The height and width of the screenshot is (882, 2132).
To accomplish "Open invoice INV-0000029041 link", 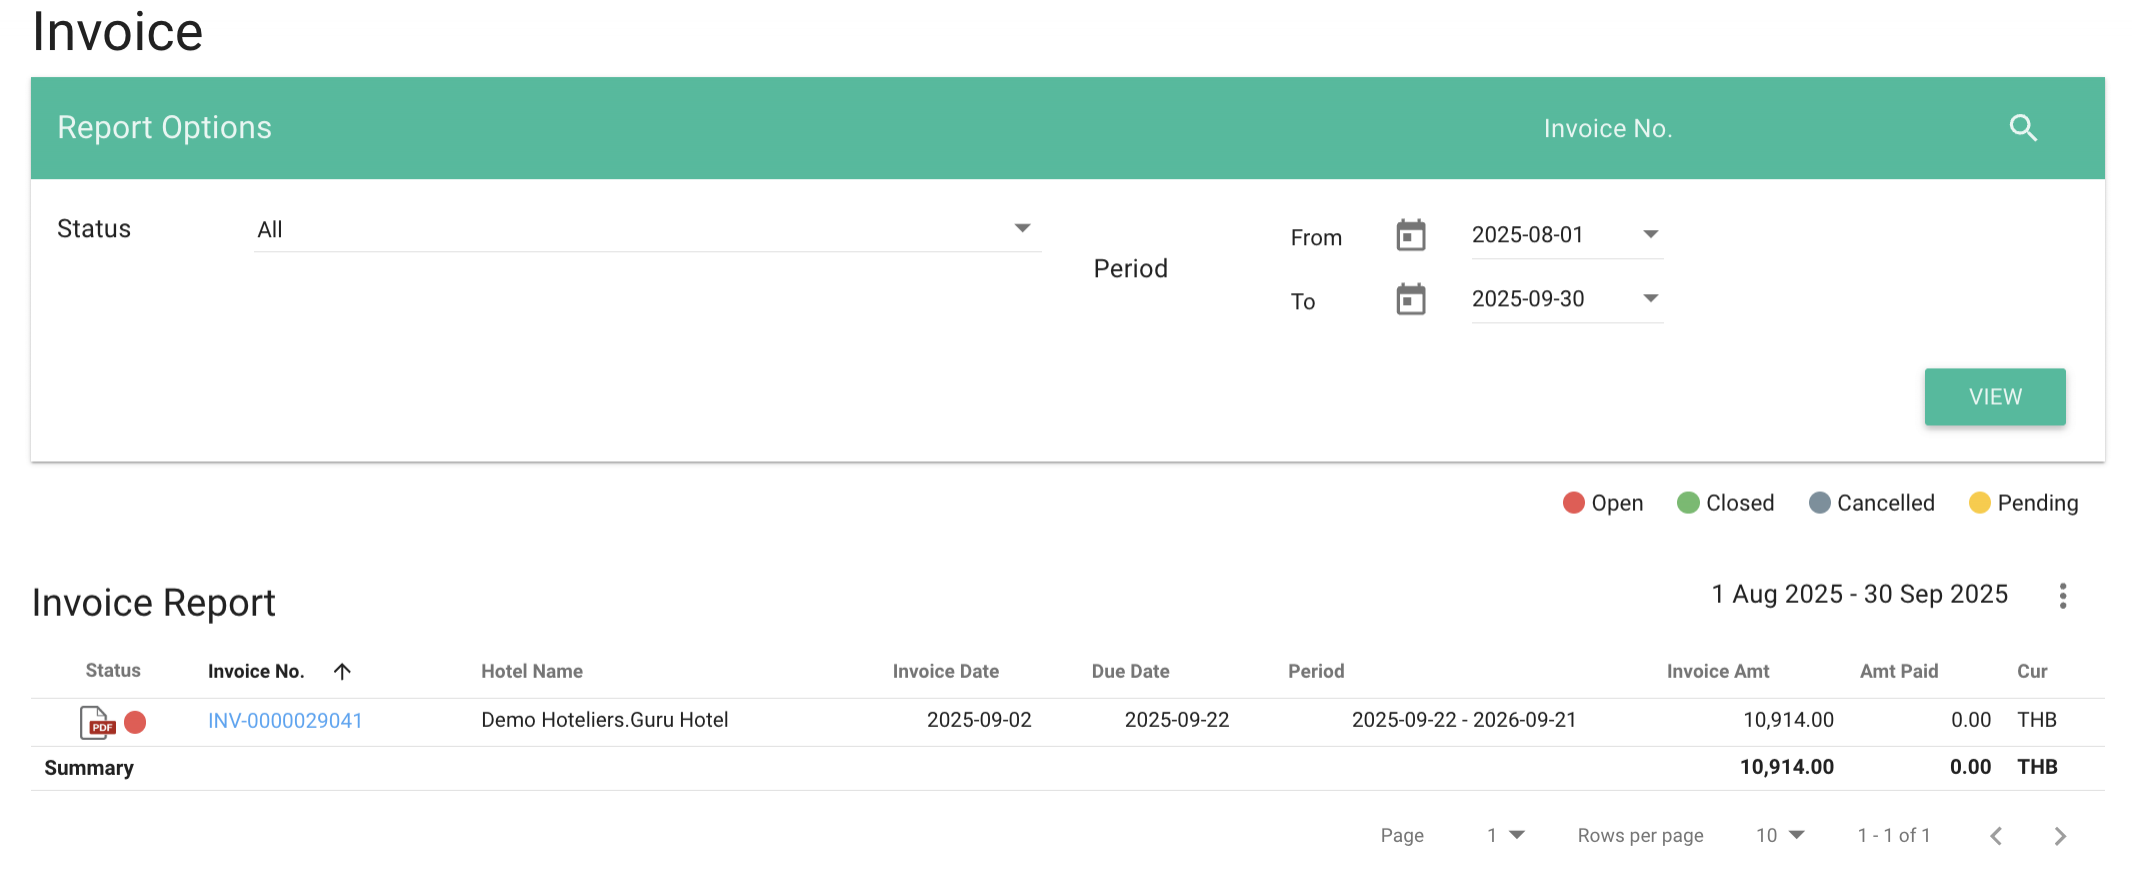I will pos(285,721).
